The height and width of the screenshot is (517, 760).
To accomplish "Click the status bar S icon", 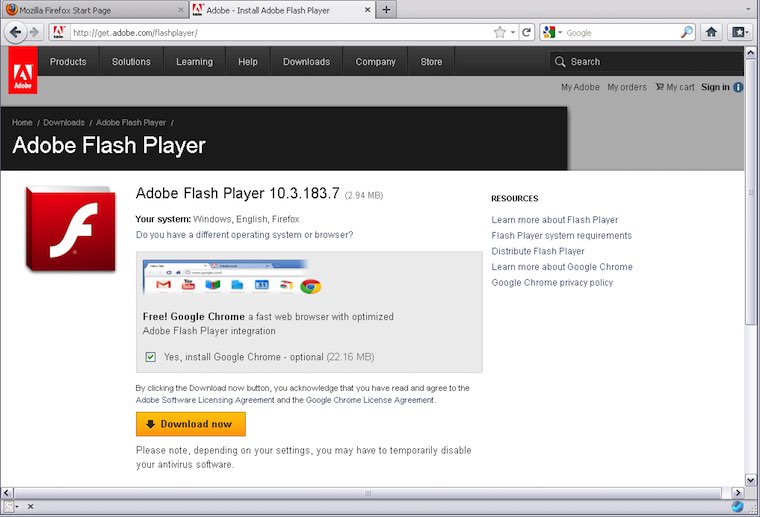I will [x=8, y=506].
